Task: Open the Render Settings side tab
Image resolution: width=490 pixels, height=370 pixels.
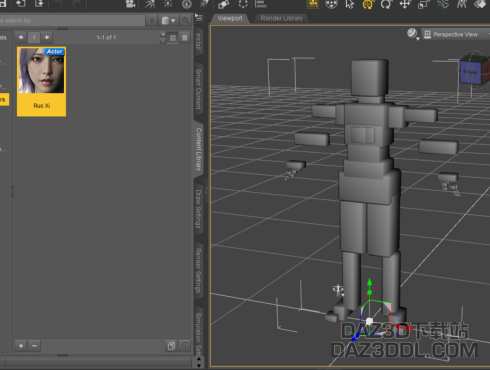Action: tap(198, 270)
